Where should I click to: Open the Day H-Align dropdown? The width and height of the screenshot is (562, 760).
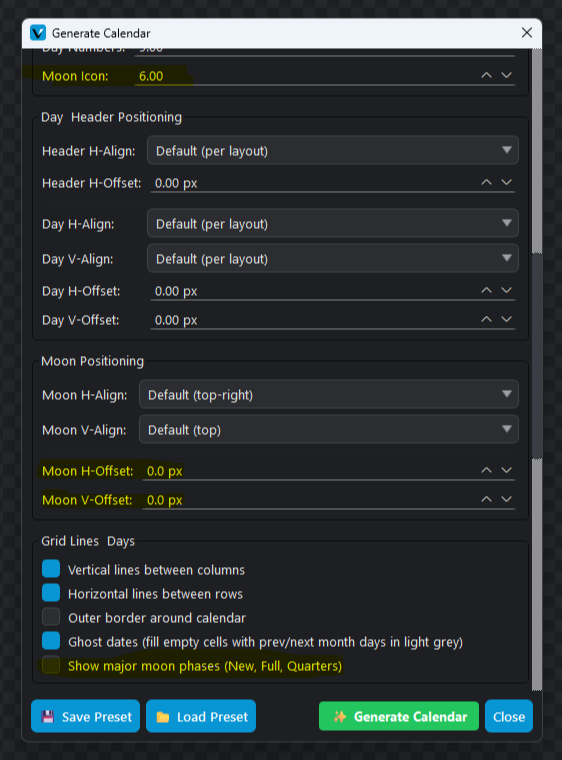click(333, 223)
